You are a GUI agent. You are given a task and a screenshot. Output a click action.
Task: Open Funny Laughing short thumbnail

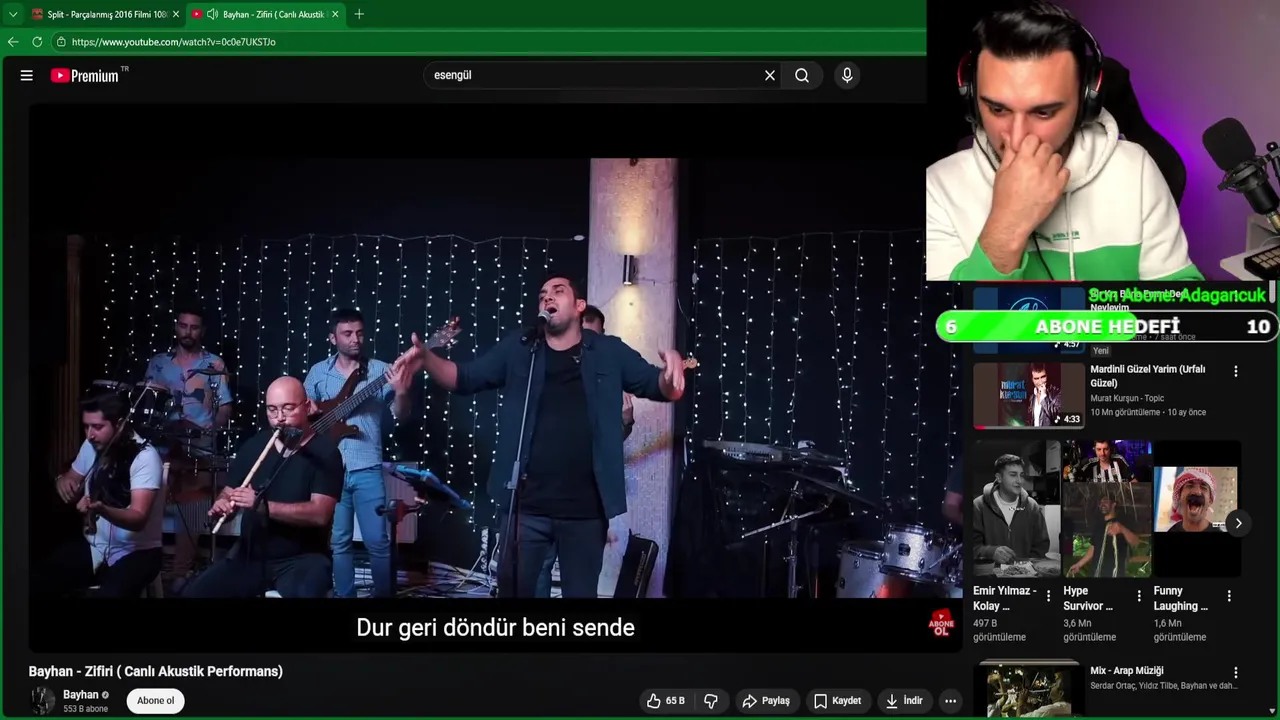(x=1197, y=510)
